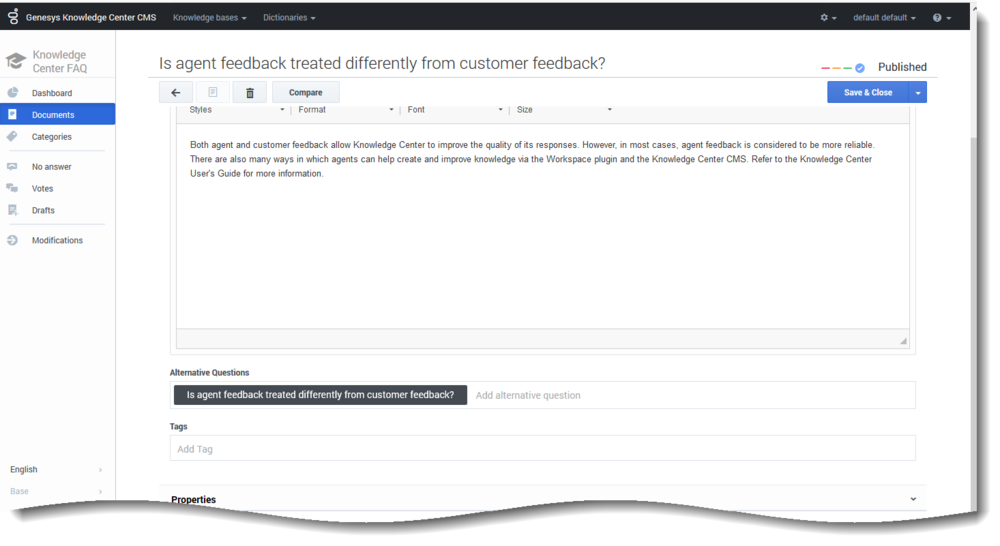Open the Styles dropdown in editor
Screen dimensions: 1000x546
click(x=237, y=110)
